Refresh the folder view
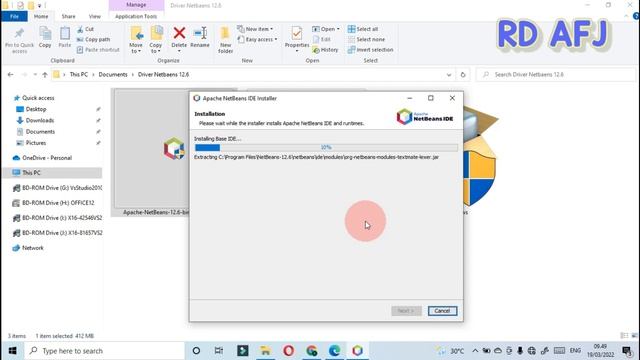 pyautogui.click(x=463, y=75)
